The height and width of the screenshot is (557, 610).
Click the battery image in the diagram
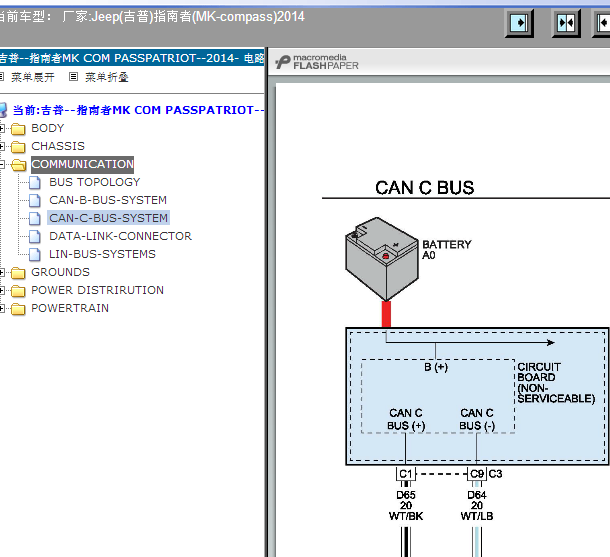tap(382, 259)
